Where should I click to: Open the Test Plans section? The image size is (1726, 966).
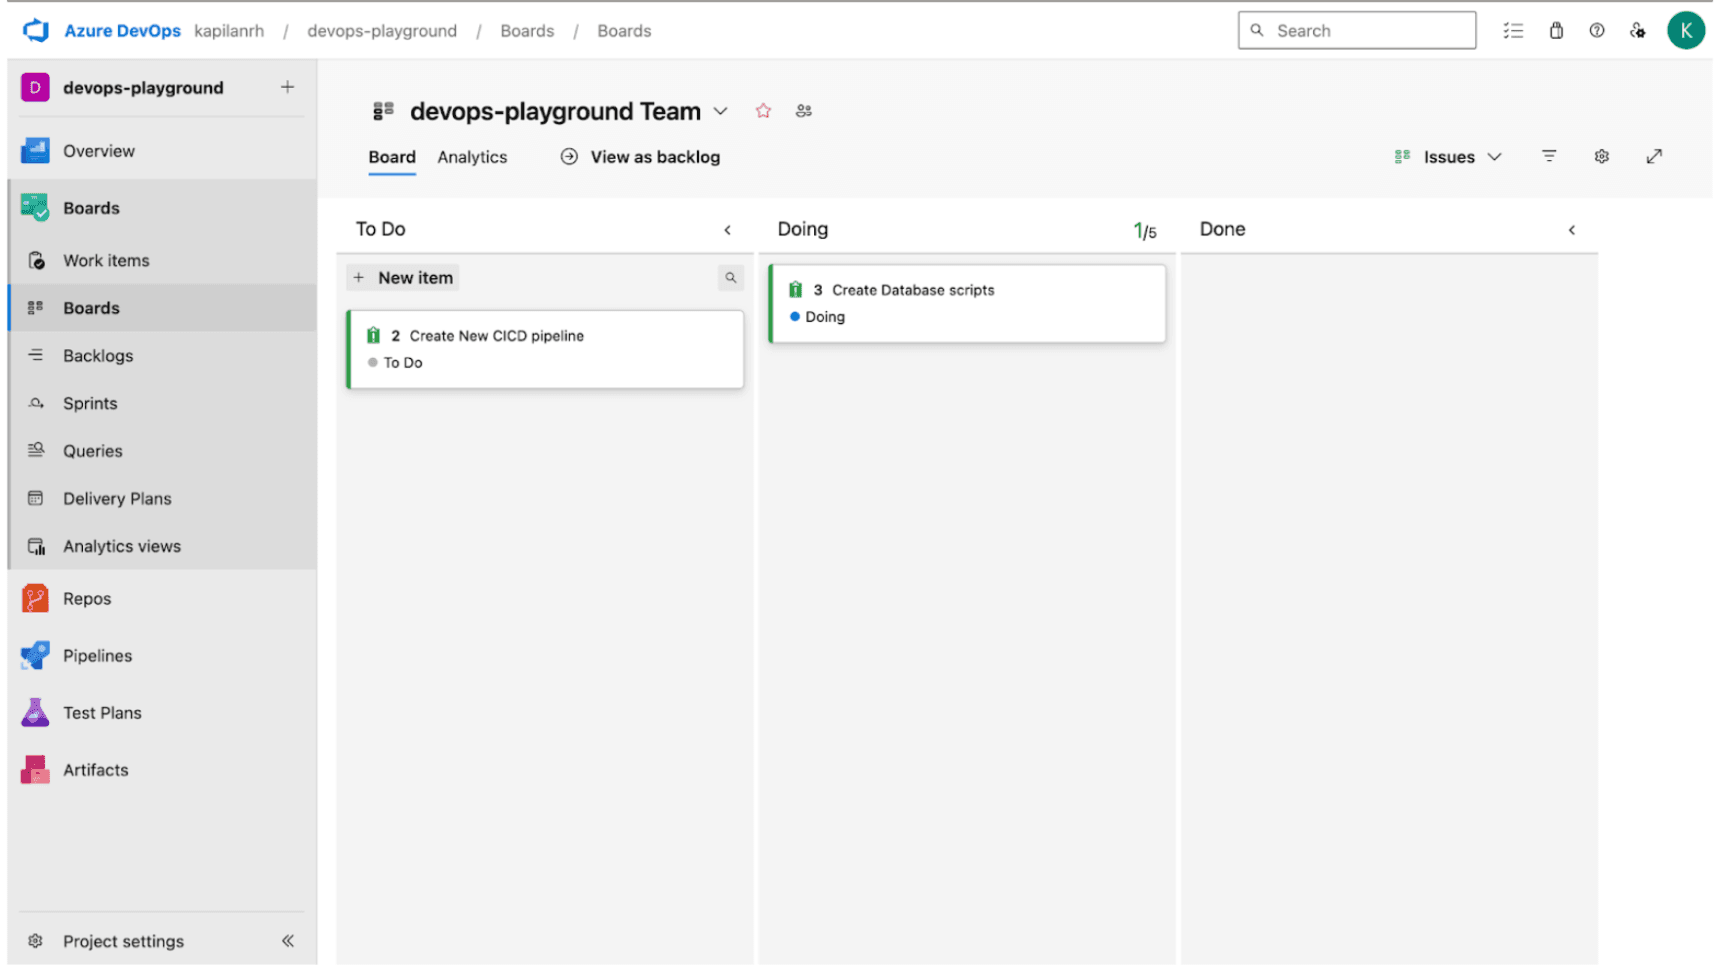102,712
